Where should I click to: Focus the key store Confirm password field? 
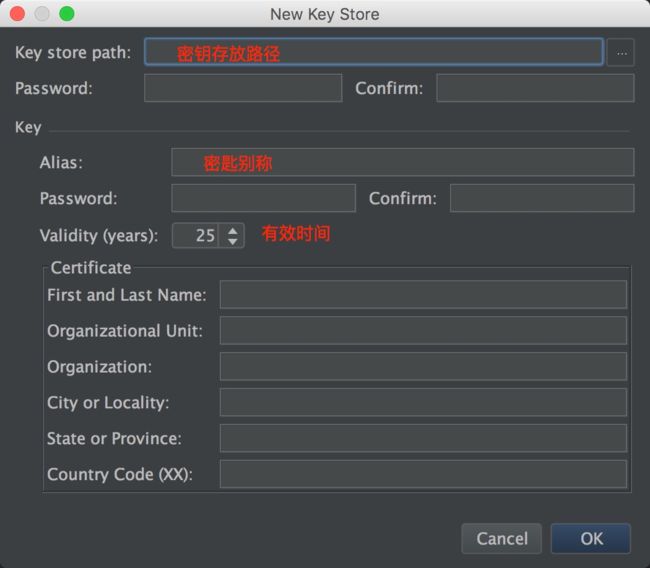535,88
